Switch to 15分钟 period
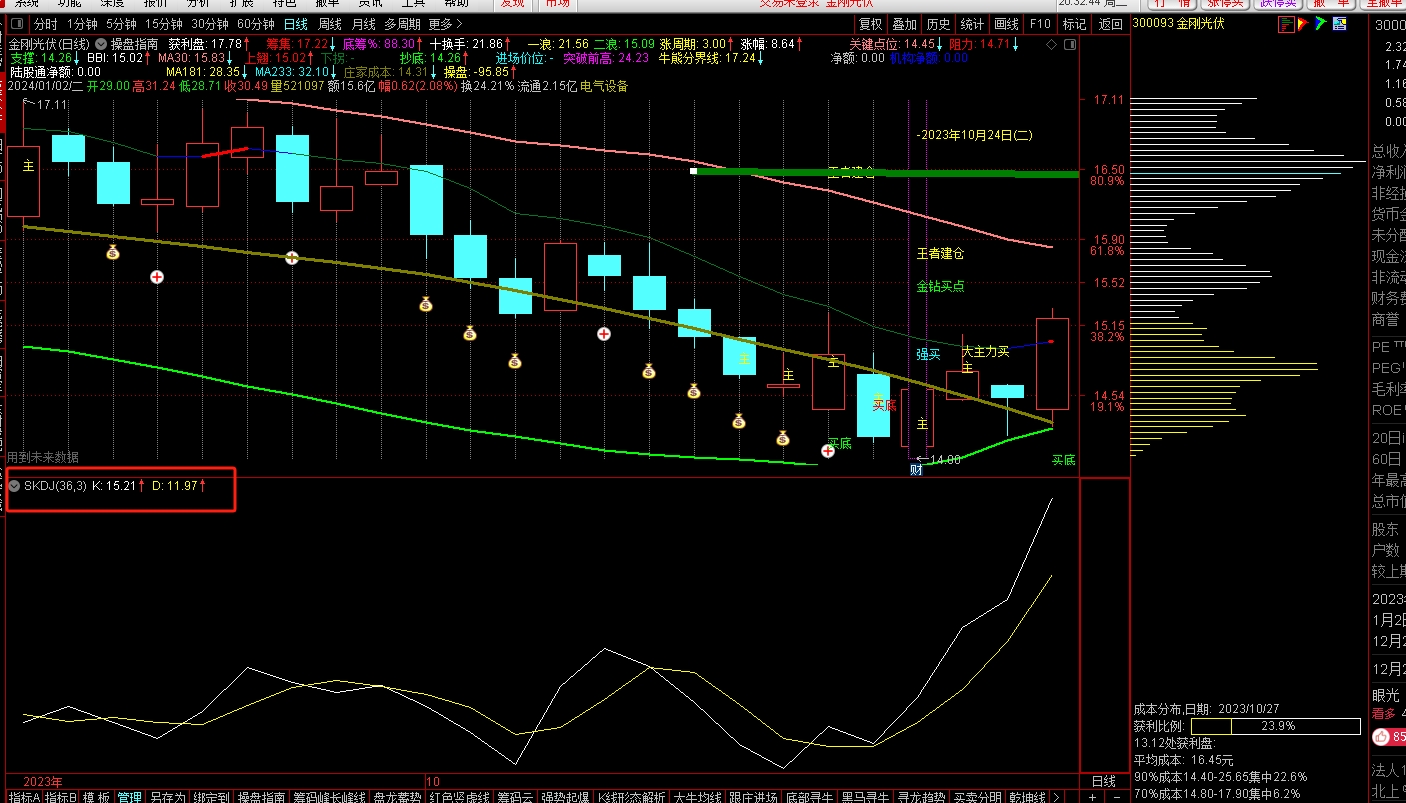This screenshot has height=803, width=1406. (163, 24)
